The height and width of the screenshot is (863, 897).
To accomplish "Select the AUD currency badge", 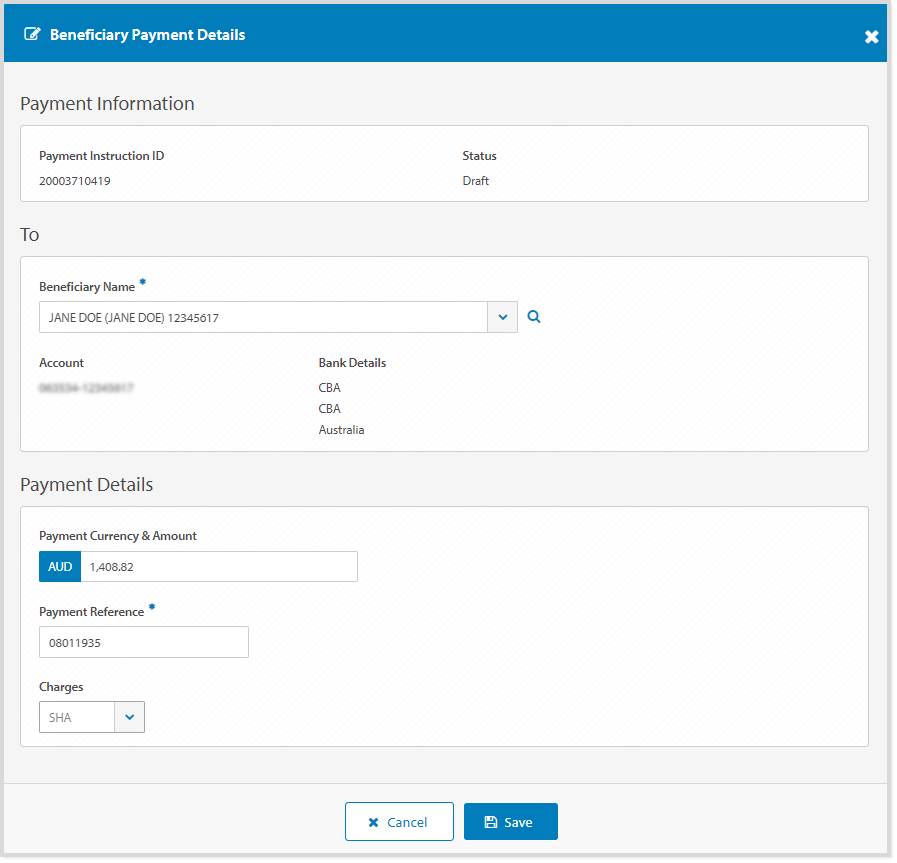I will (x=59, y=566).
